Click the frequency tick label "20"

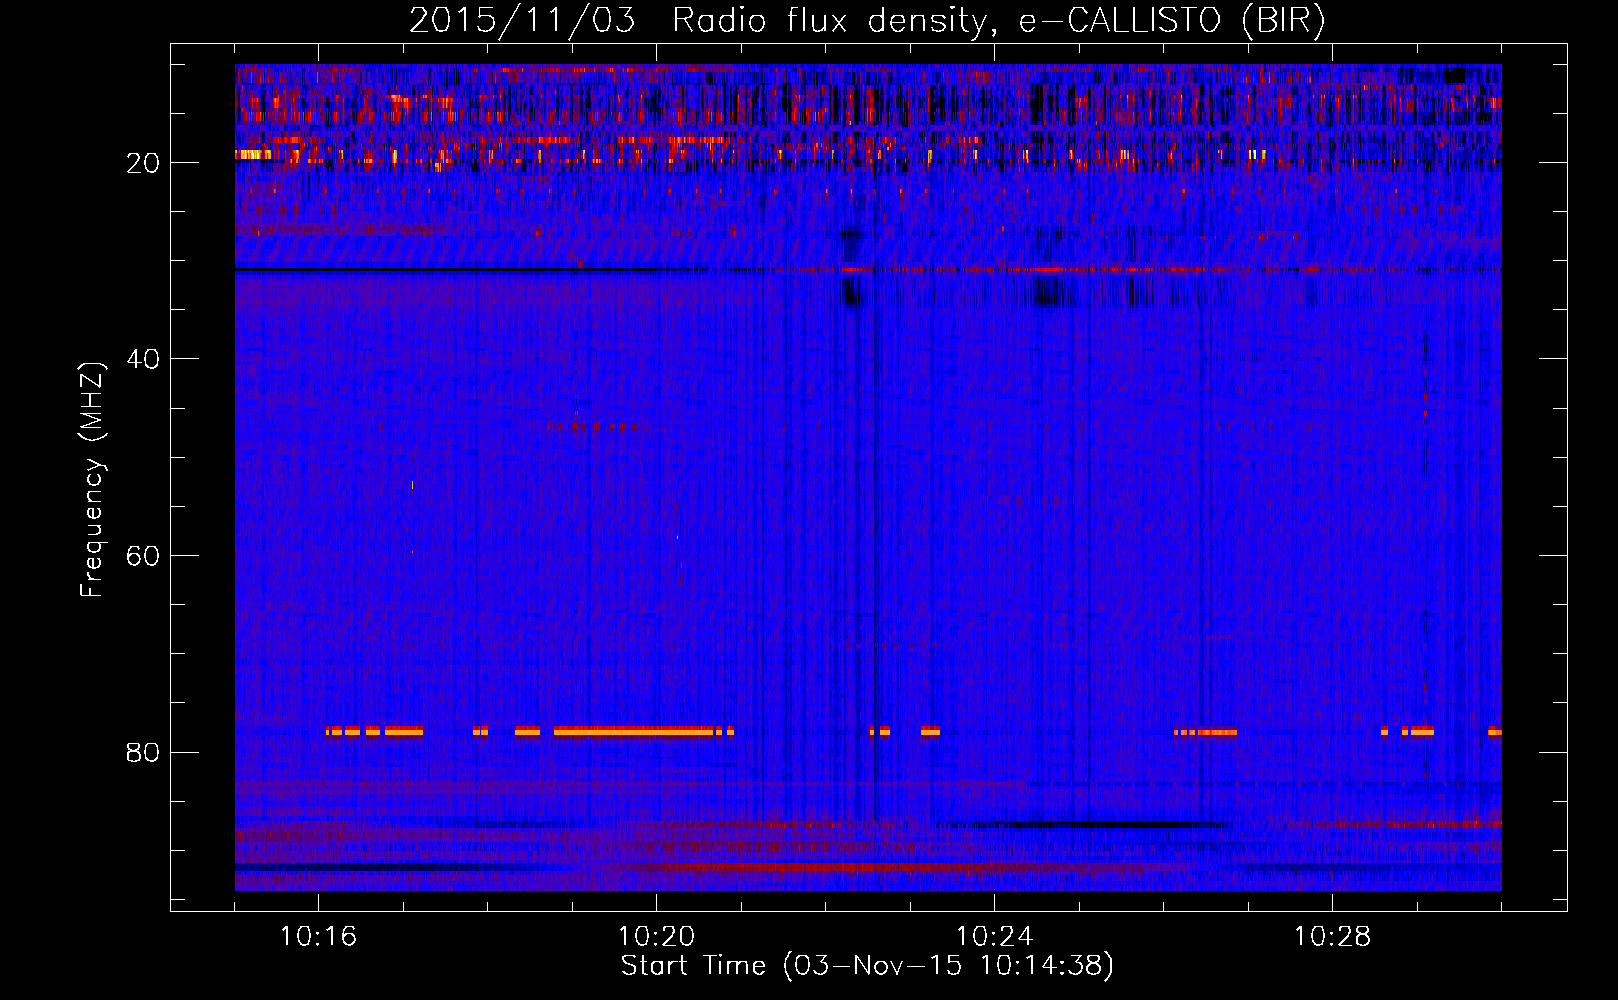143,163
